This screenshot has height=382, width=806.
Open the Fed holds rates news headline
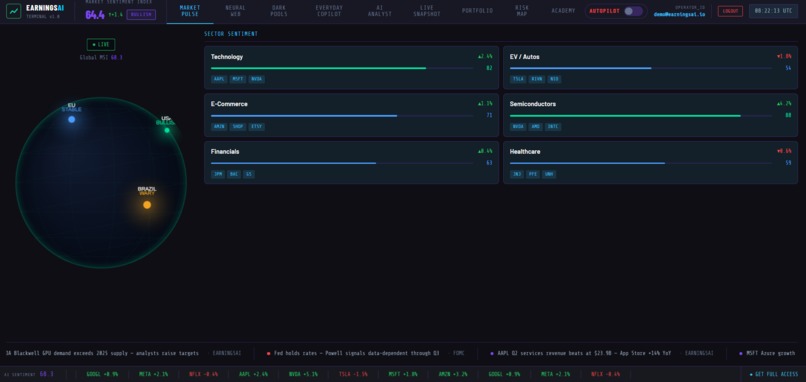[356, 353]
